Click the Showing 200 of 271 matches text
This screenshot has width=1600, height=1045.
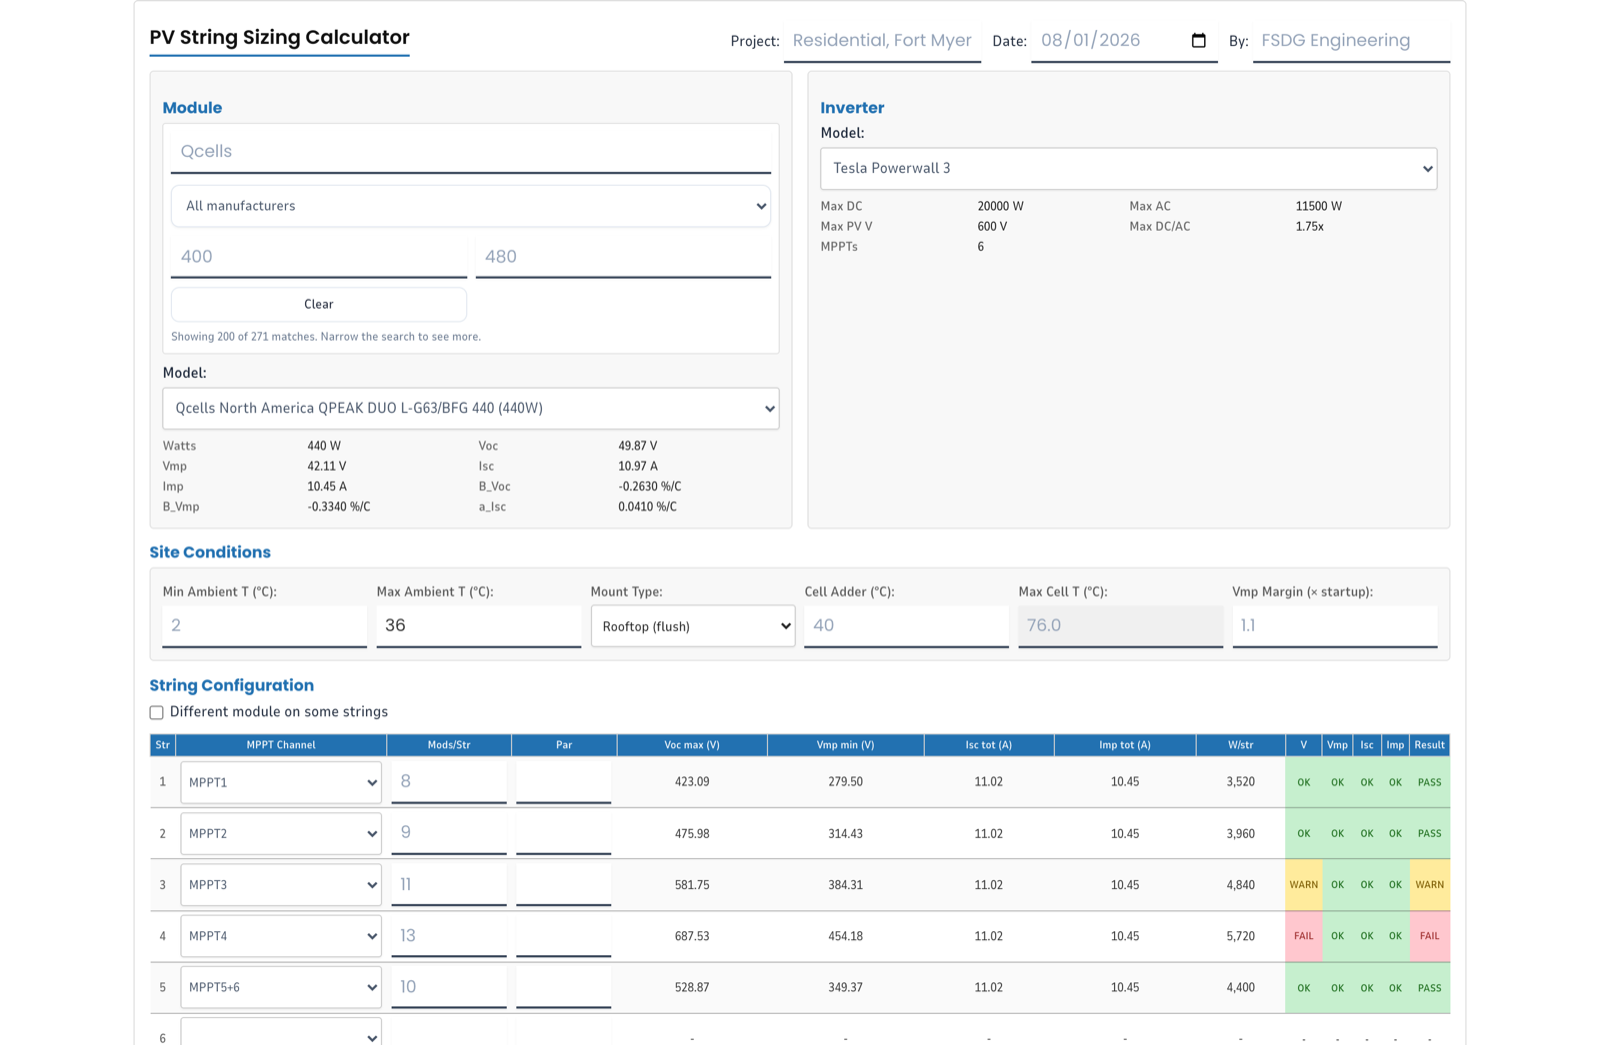point(326,337)
